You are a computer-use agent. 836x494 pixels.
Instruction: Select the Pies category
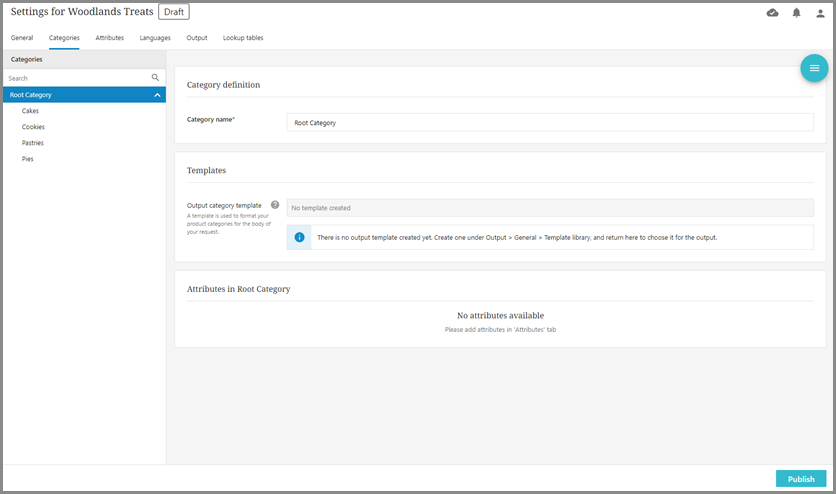(28, 159)
